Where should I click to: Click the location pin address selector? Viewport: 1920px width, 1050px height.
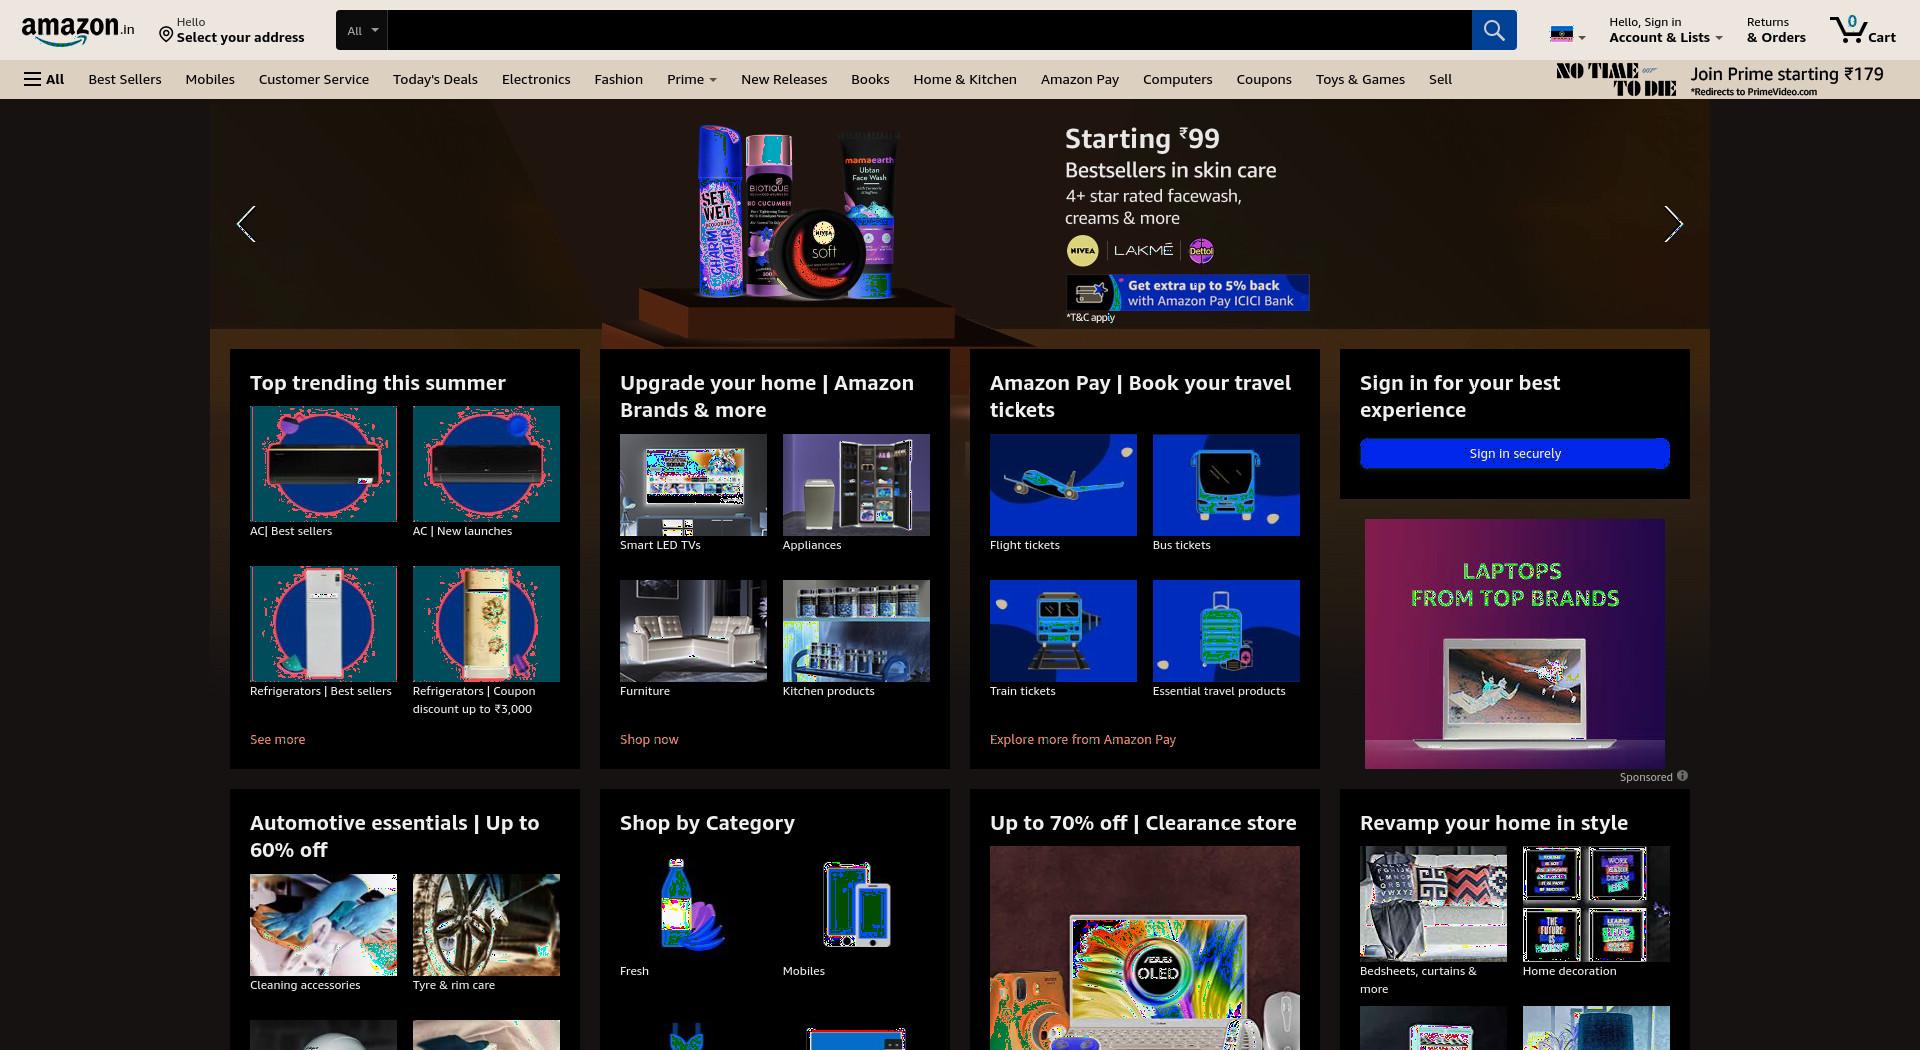(x=231, y=30)
